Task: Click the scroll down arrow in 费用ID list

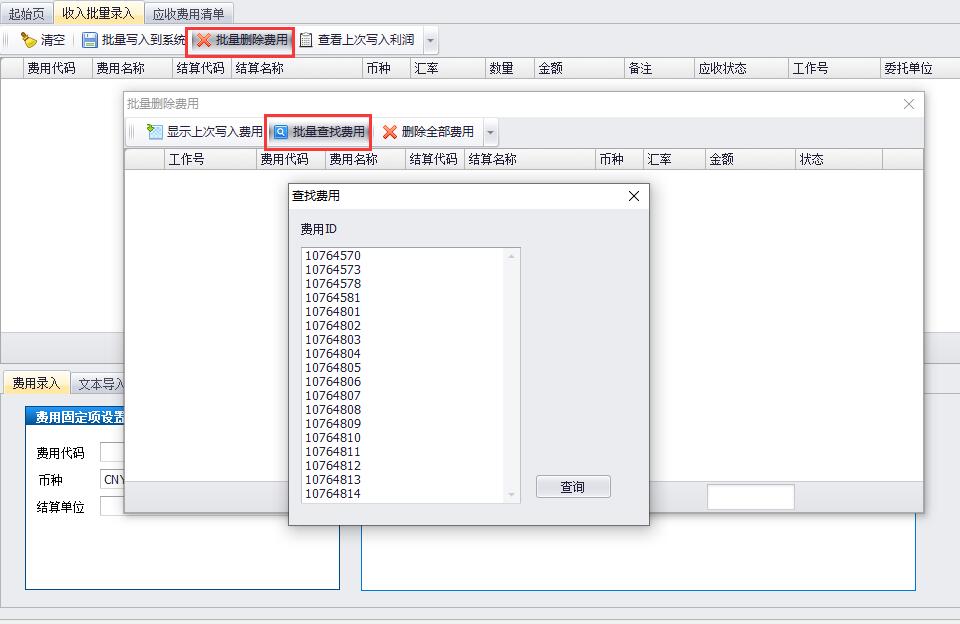Action: click(511, 495)
